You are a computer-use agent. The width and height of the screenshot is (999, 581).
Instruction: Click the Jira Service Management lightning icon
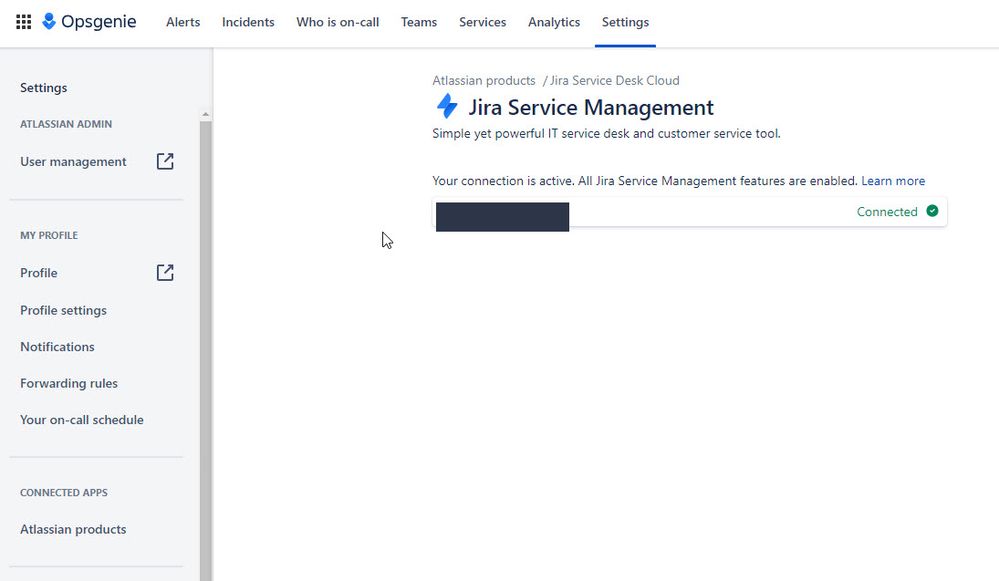pos(447,106)
